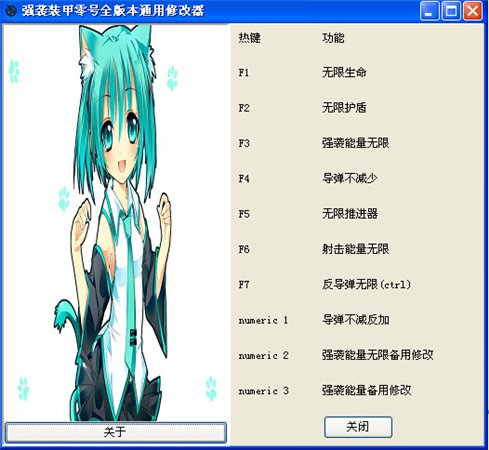The width and height of the screenshot is (489, 450).
Task: Minimize the trainer window
Action: pos(429,11)
